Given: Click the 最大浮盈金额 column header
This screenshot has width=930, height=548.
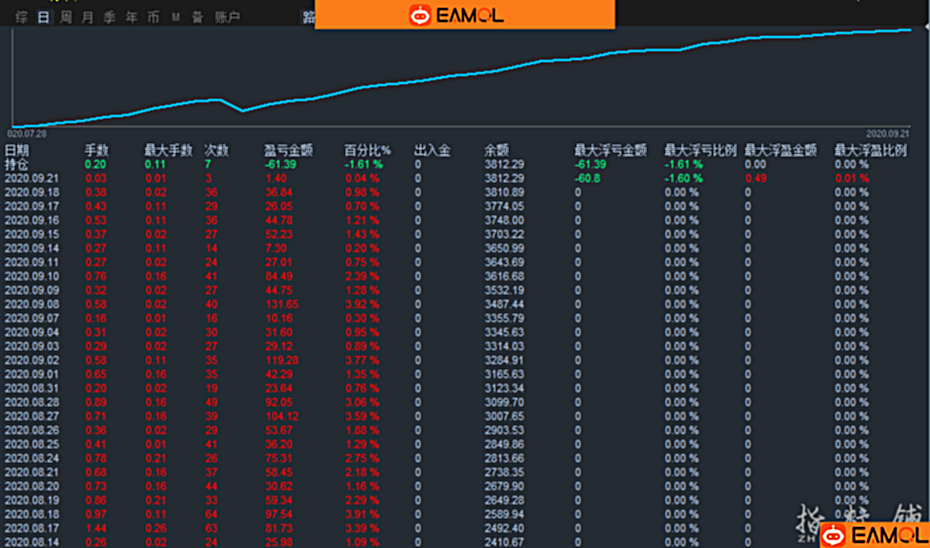Looking at the screenshot, I should click(781, 151).
